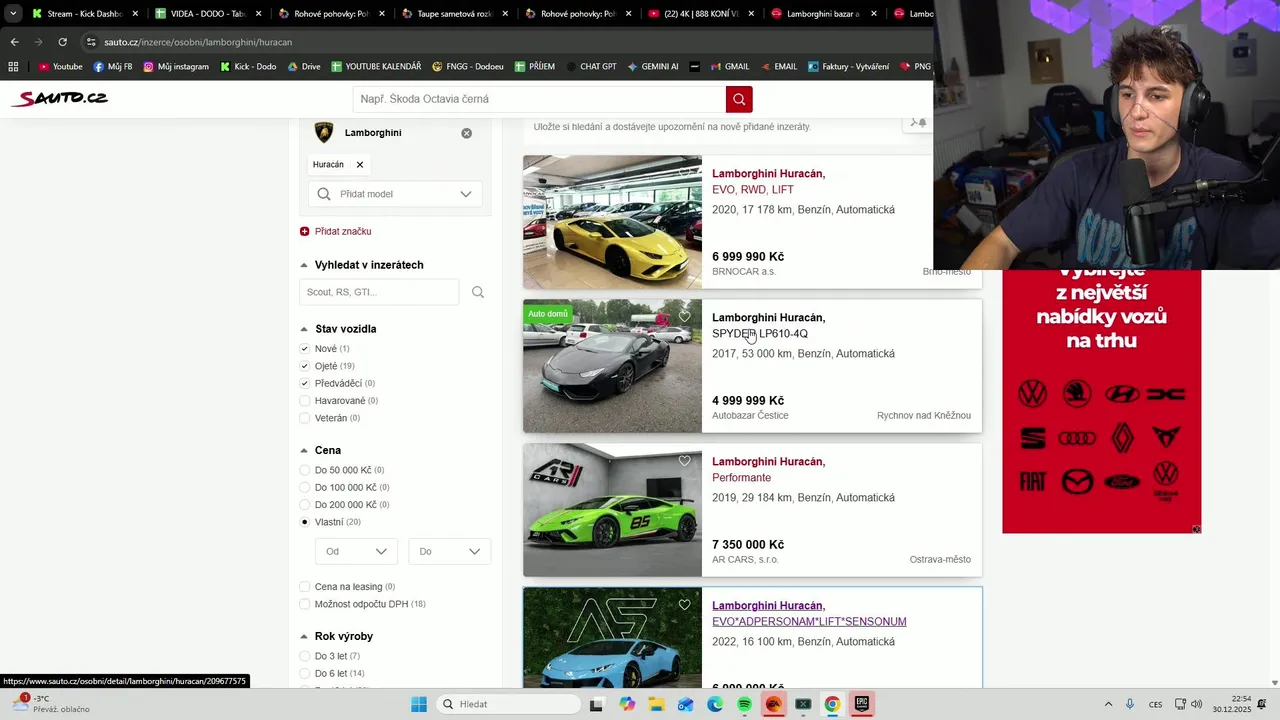Show hidden system tray icons

(1108, 704)
